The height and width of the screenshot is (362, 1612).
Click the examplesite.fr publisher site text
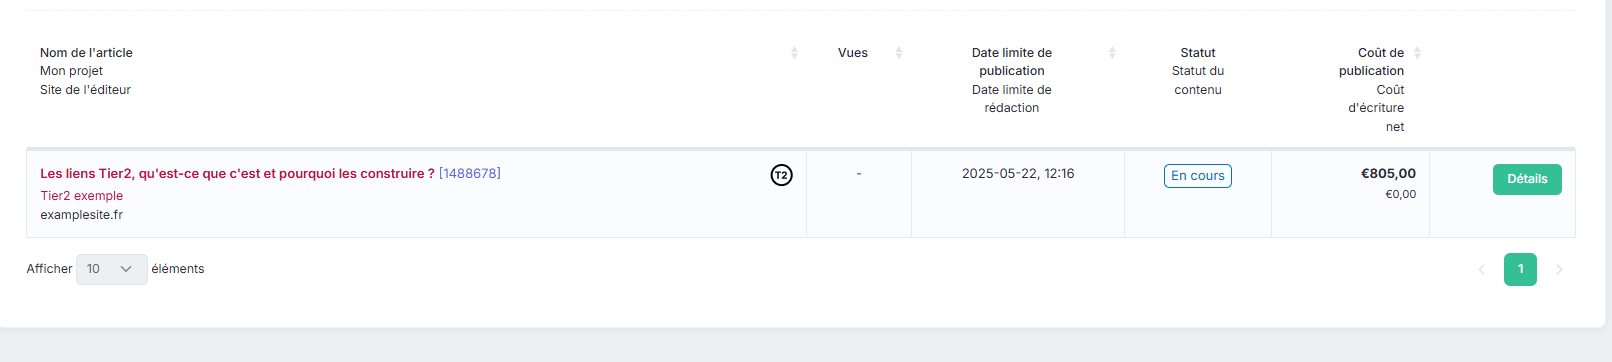82,215
